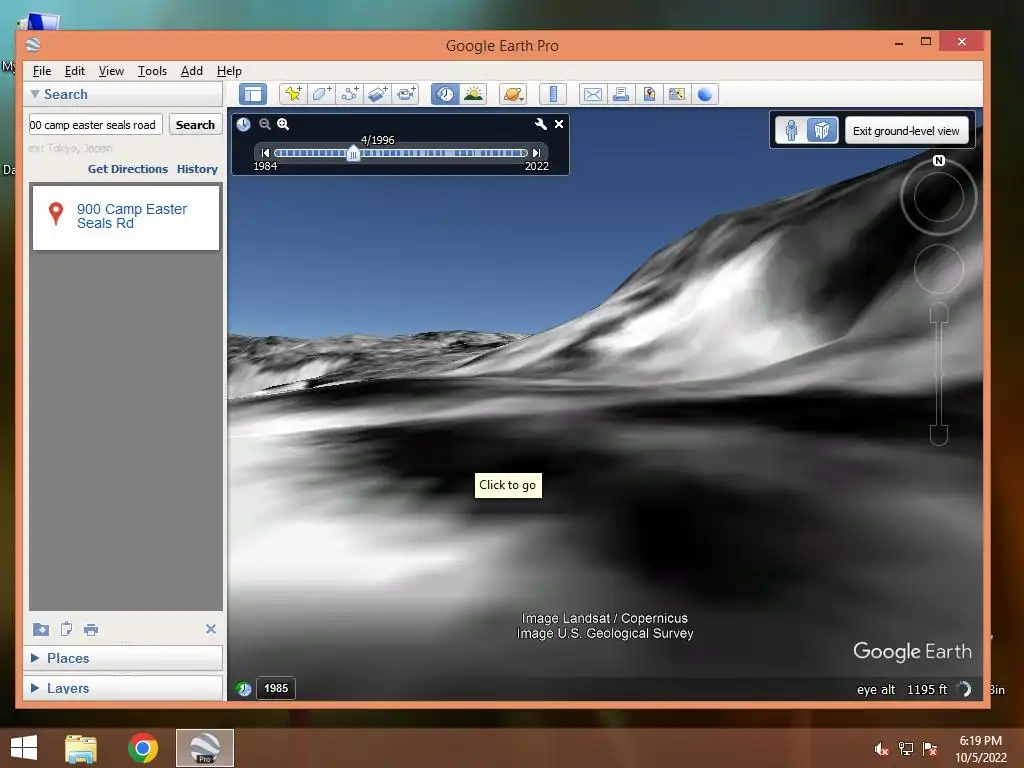Click the zoom slider track
1024x768 pixels.
(x=938, y=374)
